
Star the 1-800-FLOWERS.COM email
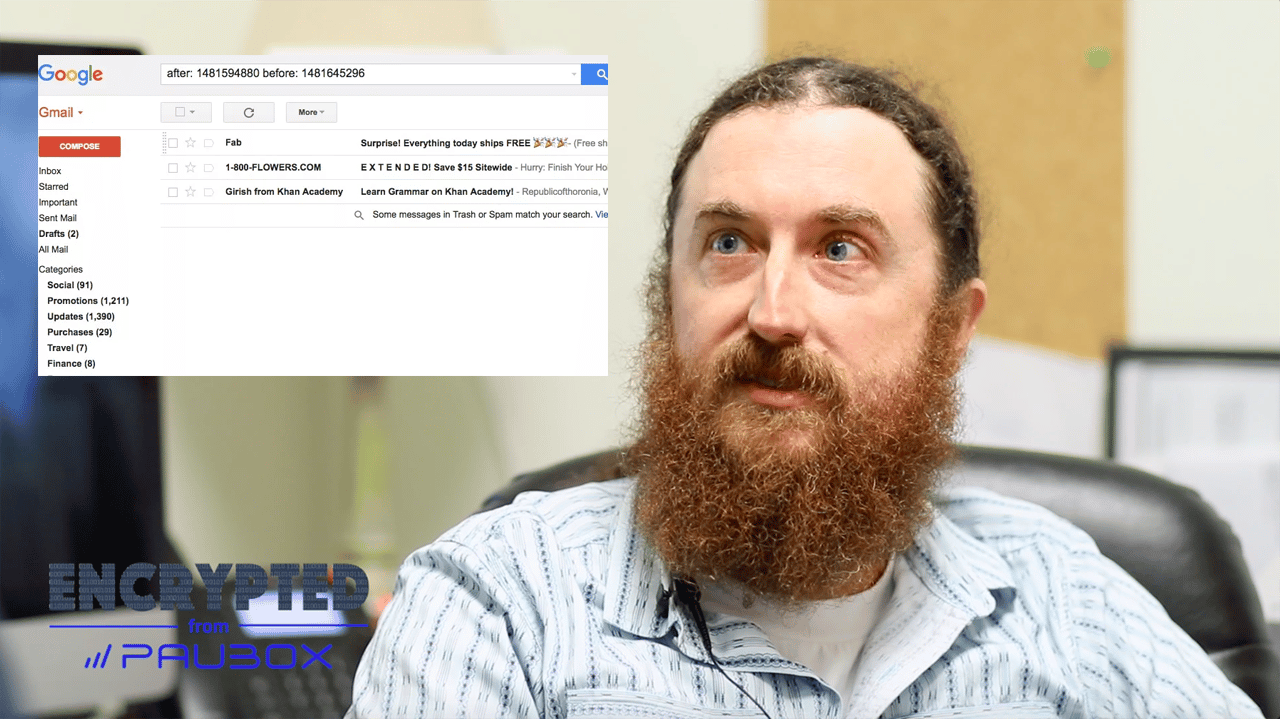(191, 168)
